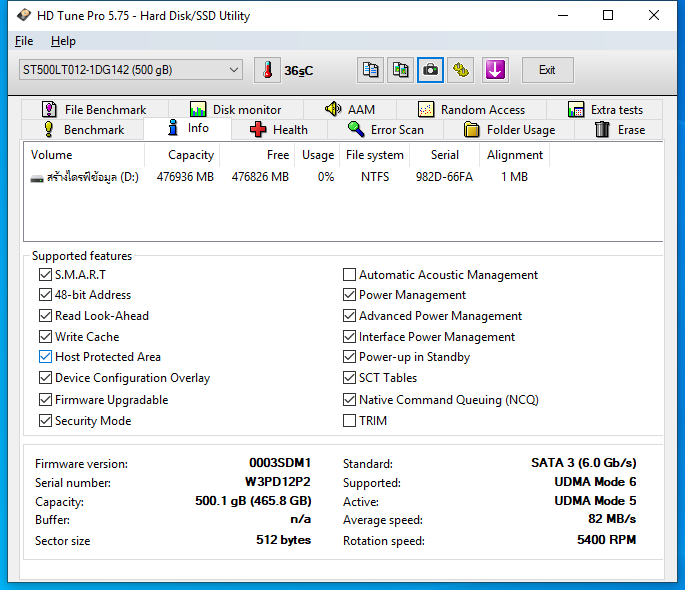Toggle Automatic Acoustic Management checkbox
This screenshot has height=590, width=685.
(x=350, y=275)
